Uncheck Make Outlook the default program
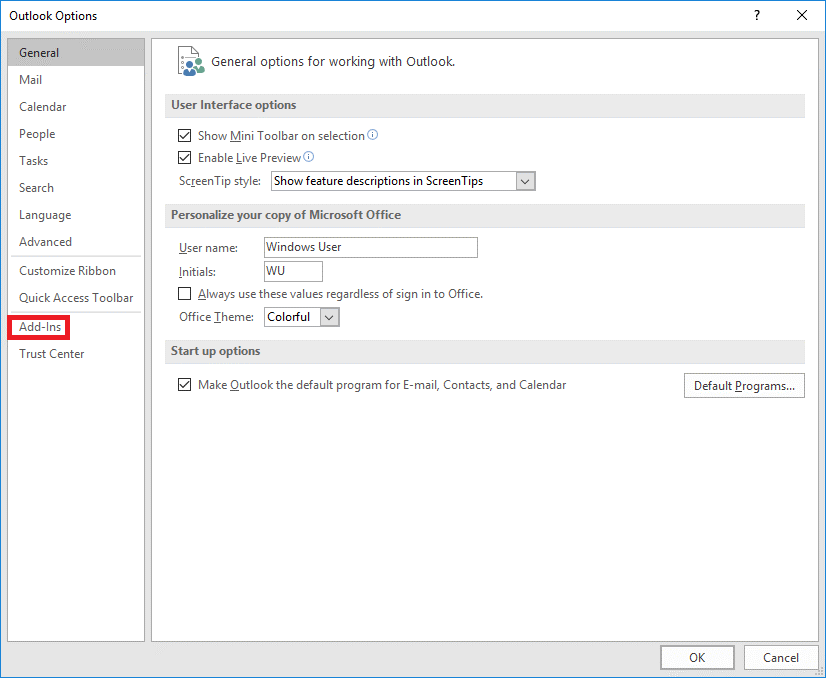The image size is (826, 678). coord(184,385)
